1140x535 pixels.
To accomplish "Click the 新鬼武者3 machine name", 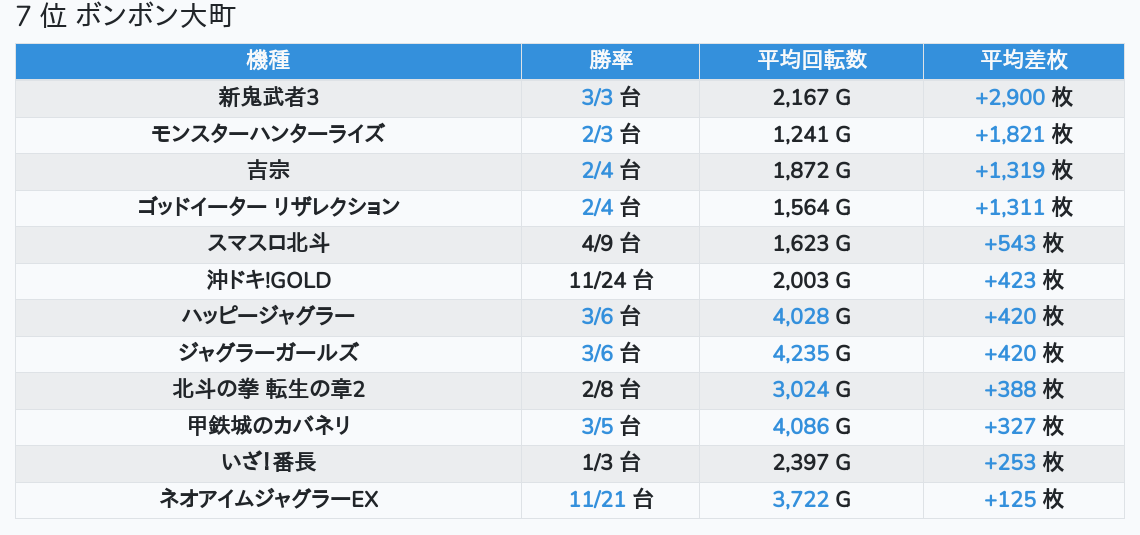I will point(268,98).
